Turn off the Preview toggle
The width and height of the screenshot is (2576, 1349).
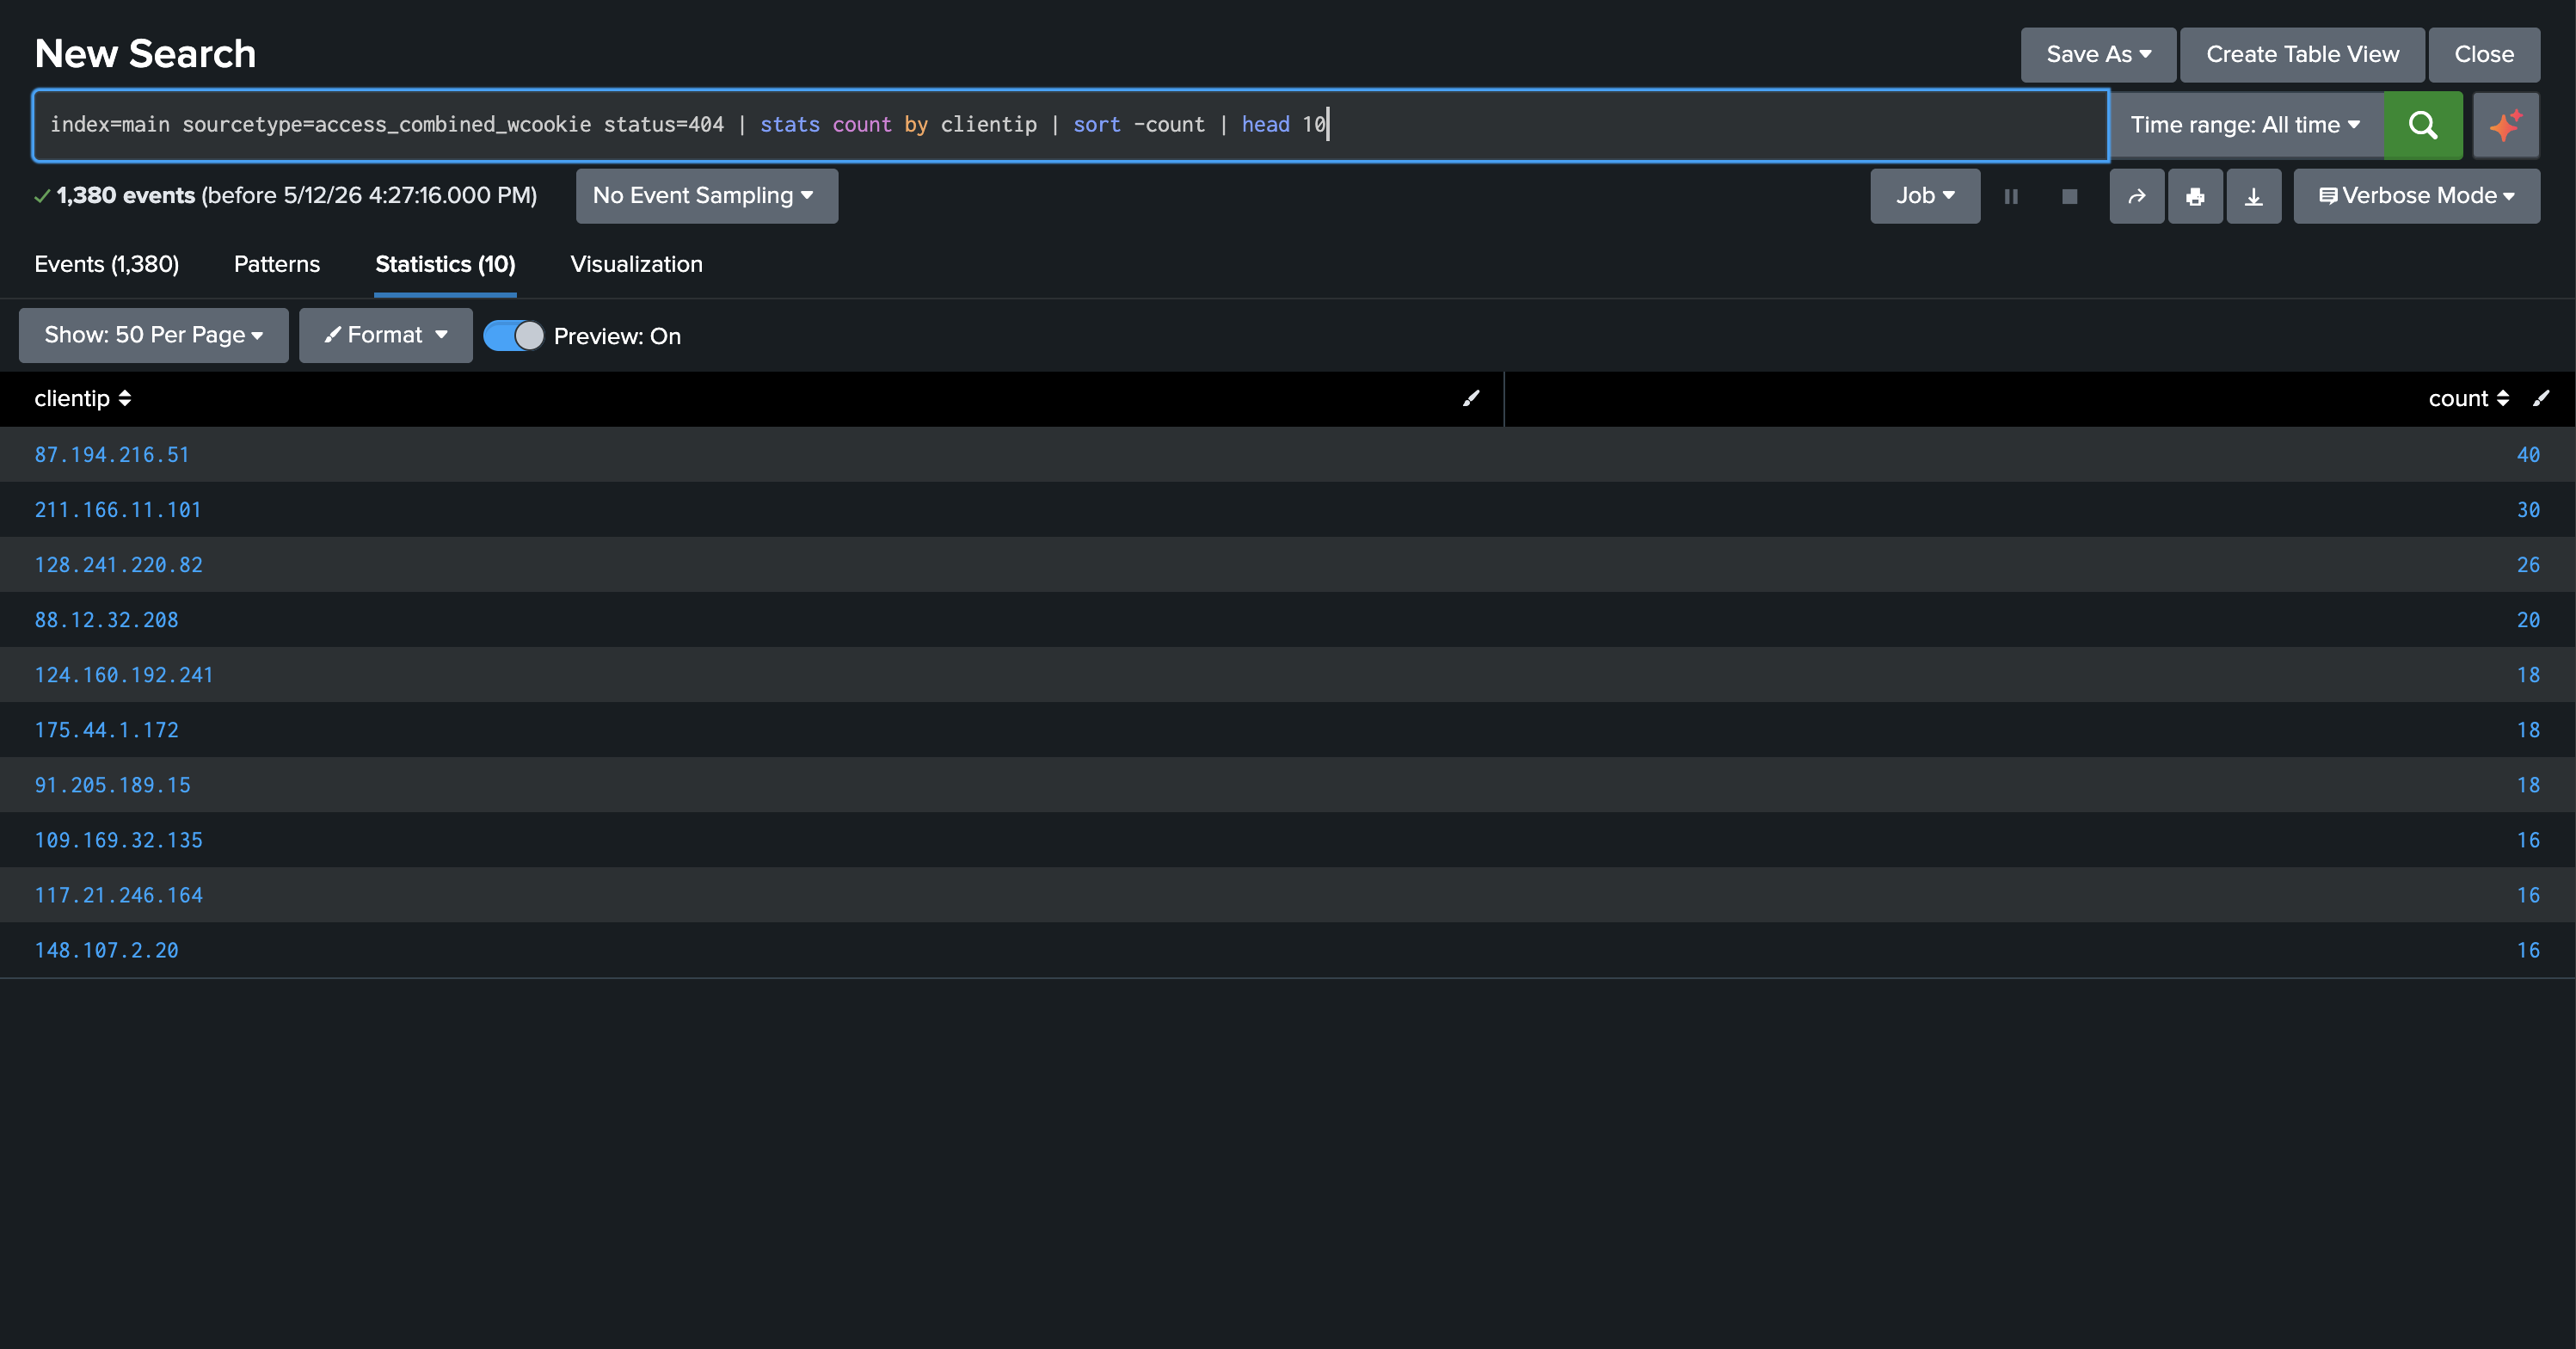513,336
